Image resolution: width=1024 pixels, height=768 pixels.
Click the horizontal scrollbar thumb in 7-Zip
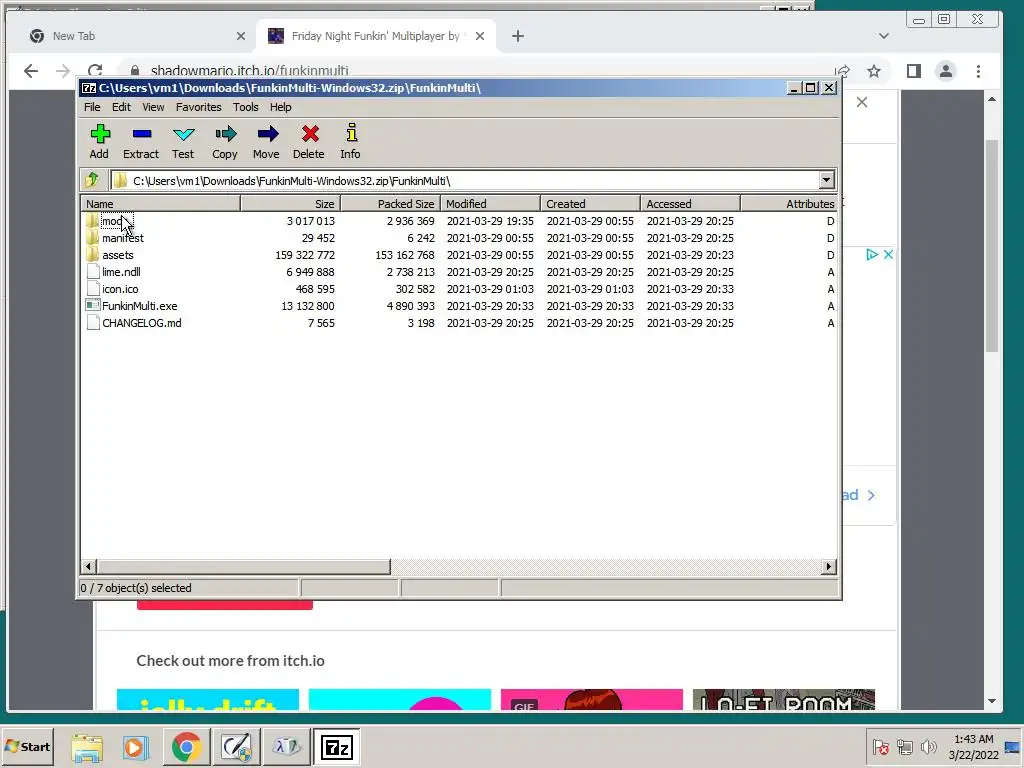point(243,566)
